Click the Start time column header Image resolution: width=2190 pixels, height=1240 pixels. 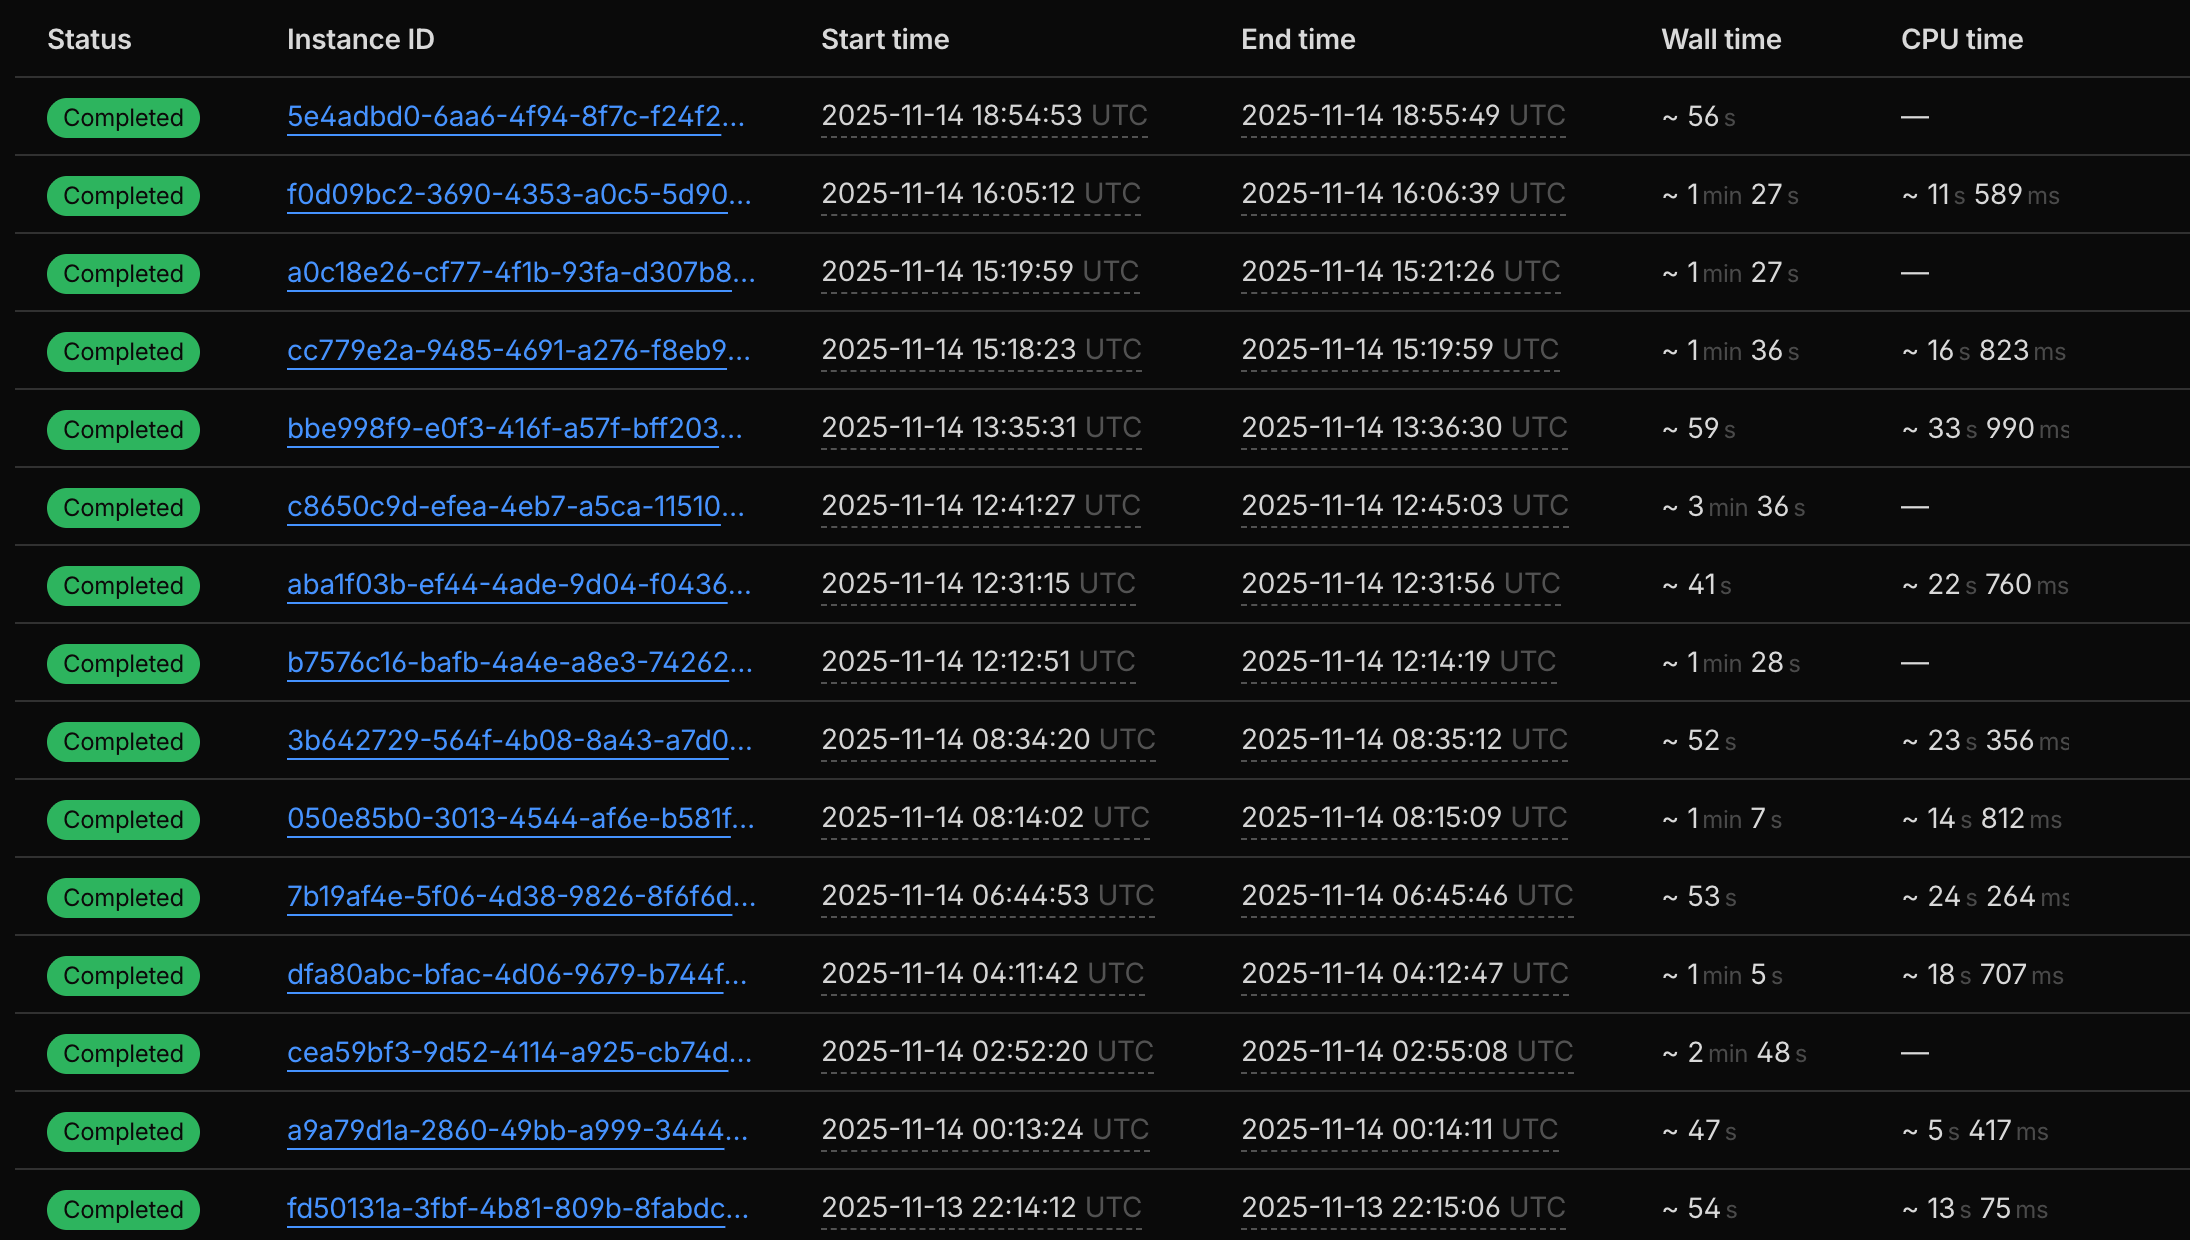pos(884,40)
